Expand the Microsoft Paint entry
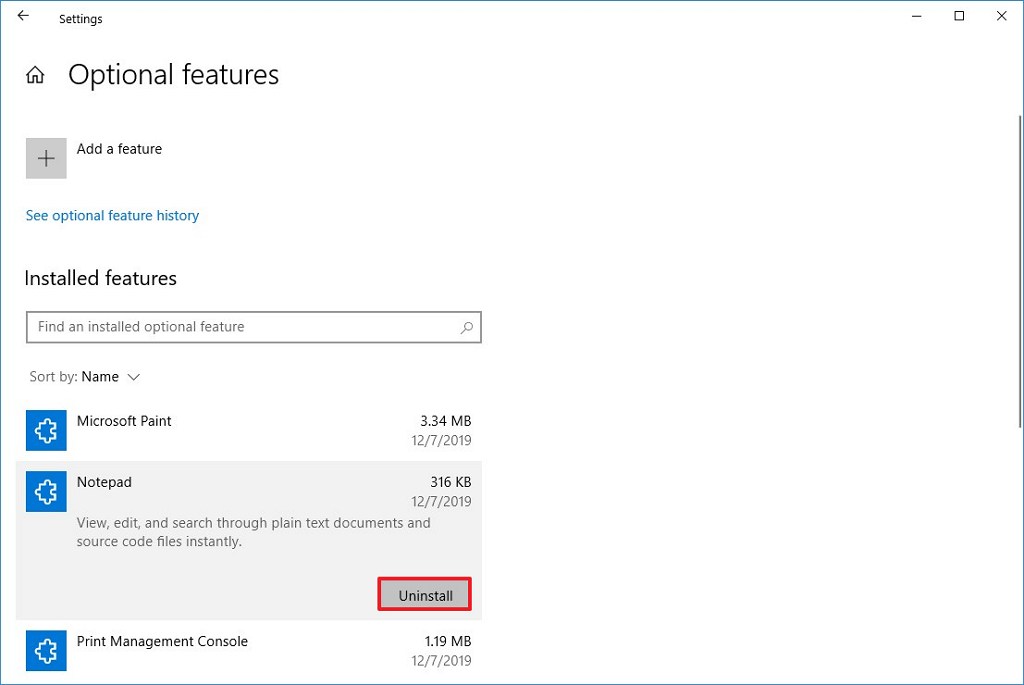 [124, 421]
